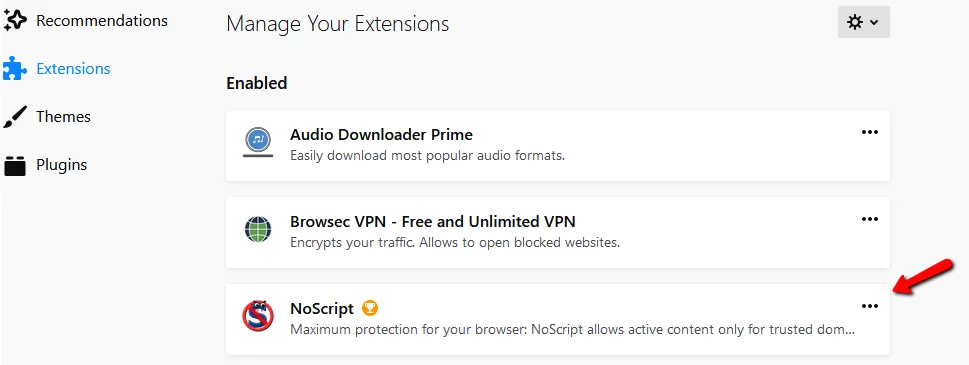Go to the Plugins section
Image resolution: width=969 pixels, height=365 pixels.
tap(62, 165)
